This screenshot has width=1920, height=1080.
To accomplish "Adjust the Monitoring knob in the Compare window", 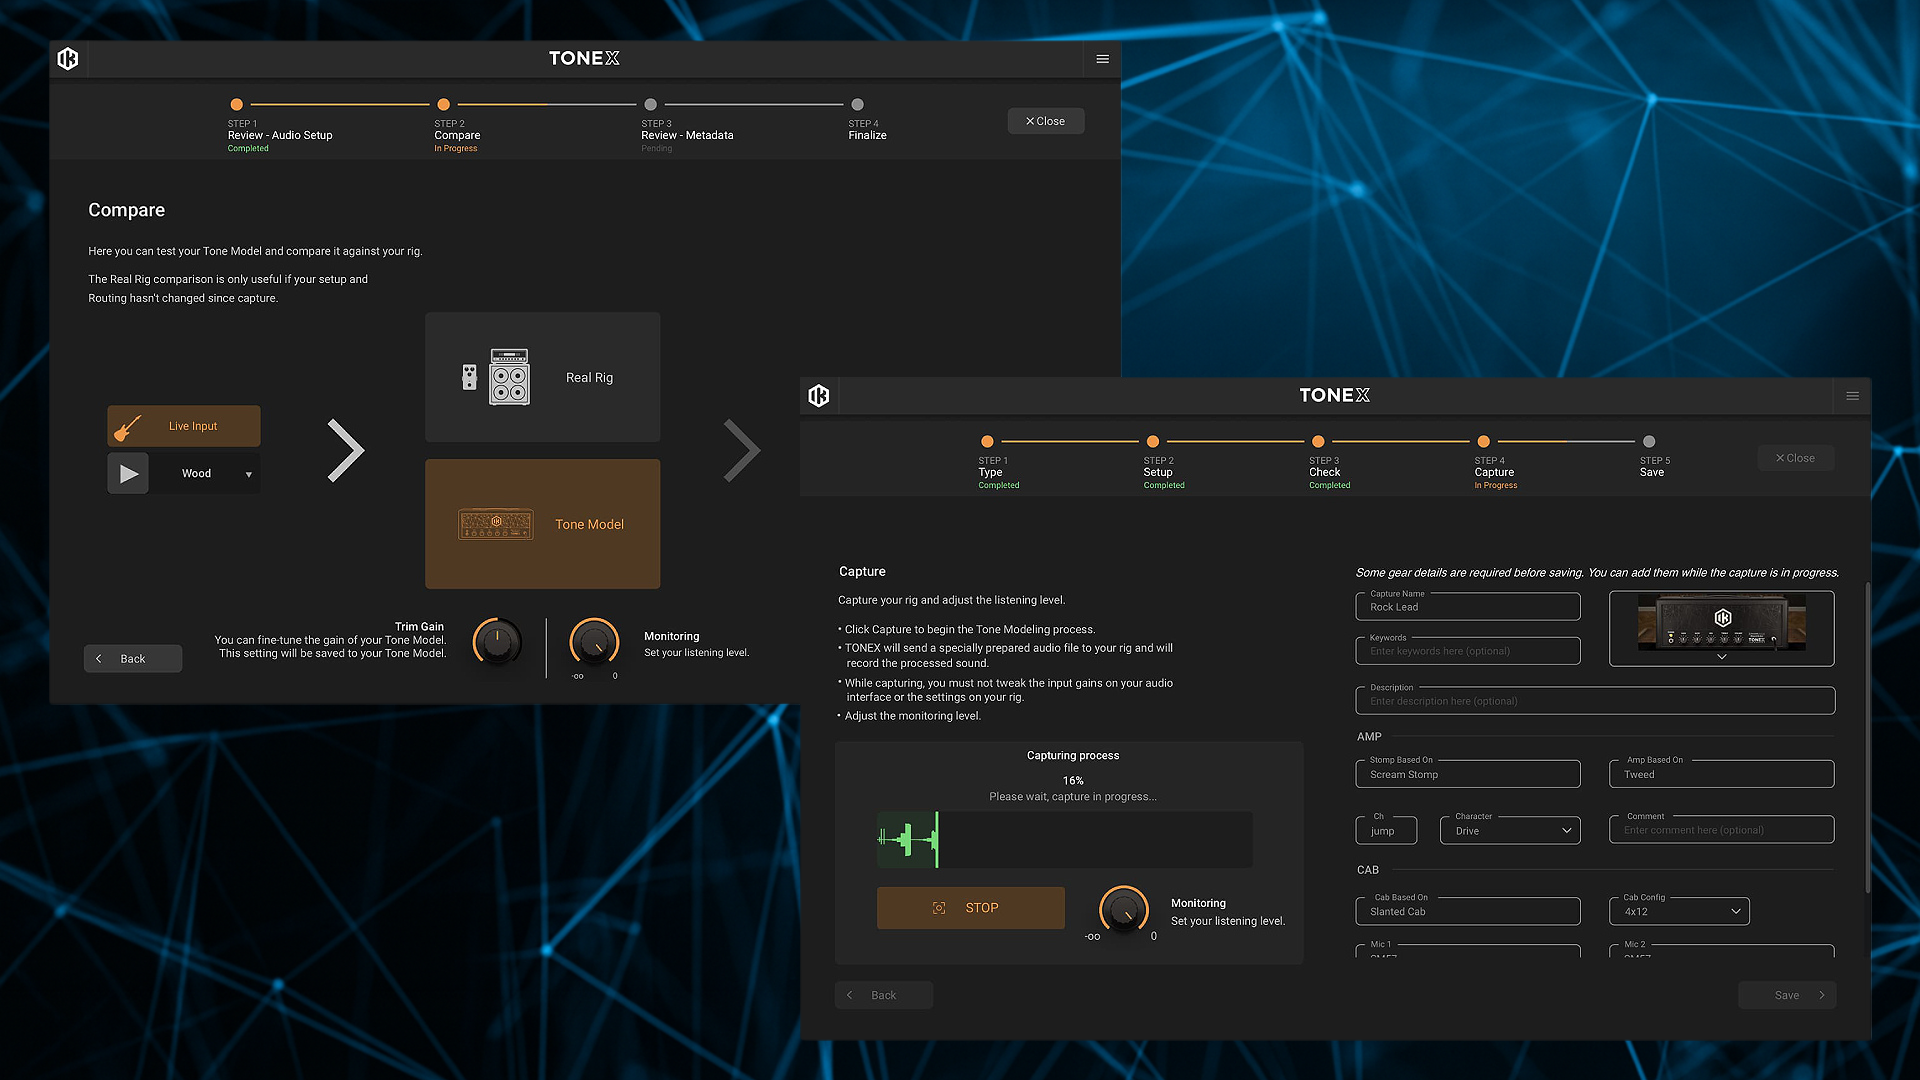I will 594,642.
